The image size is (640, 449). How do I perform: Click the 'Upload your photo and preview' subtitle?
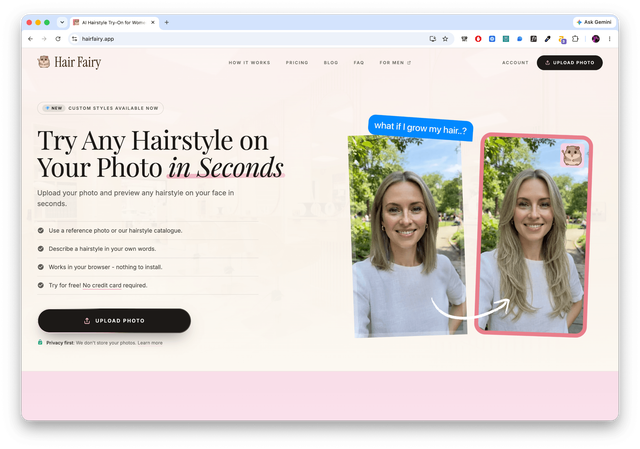(x=136, y=198)
